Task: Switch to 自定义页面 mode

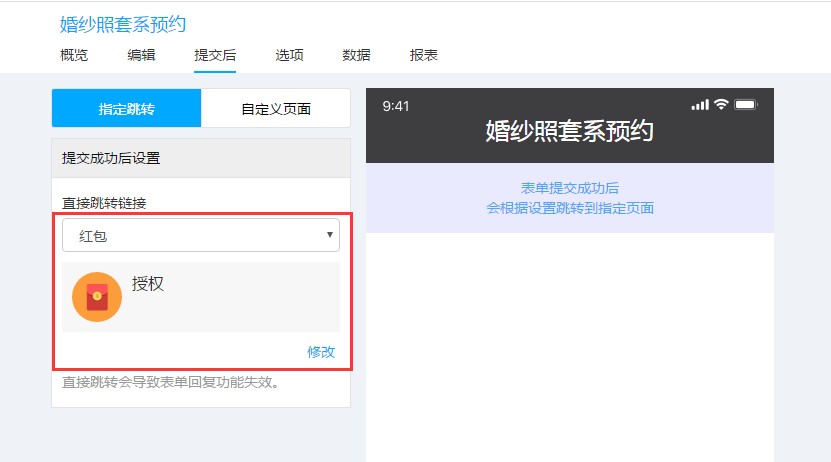Action: (276, 108)
